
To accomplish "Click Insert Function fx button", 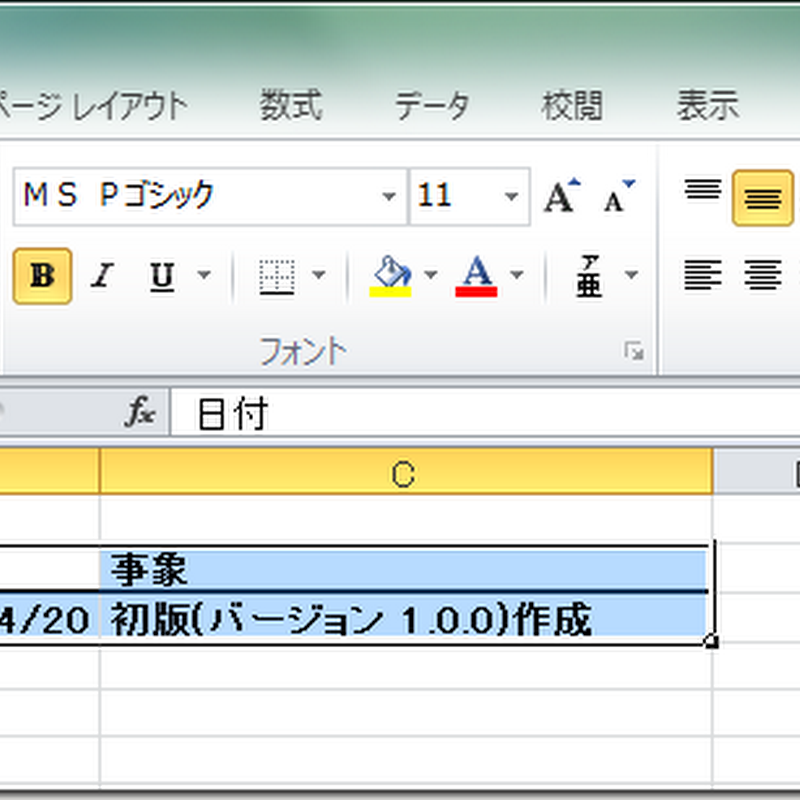I will (x=140, y=411).
